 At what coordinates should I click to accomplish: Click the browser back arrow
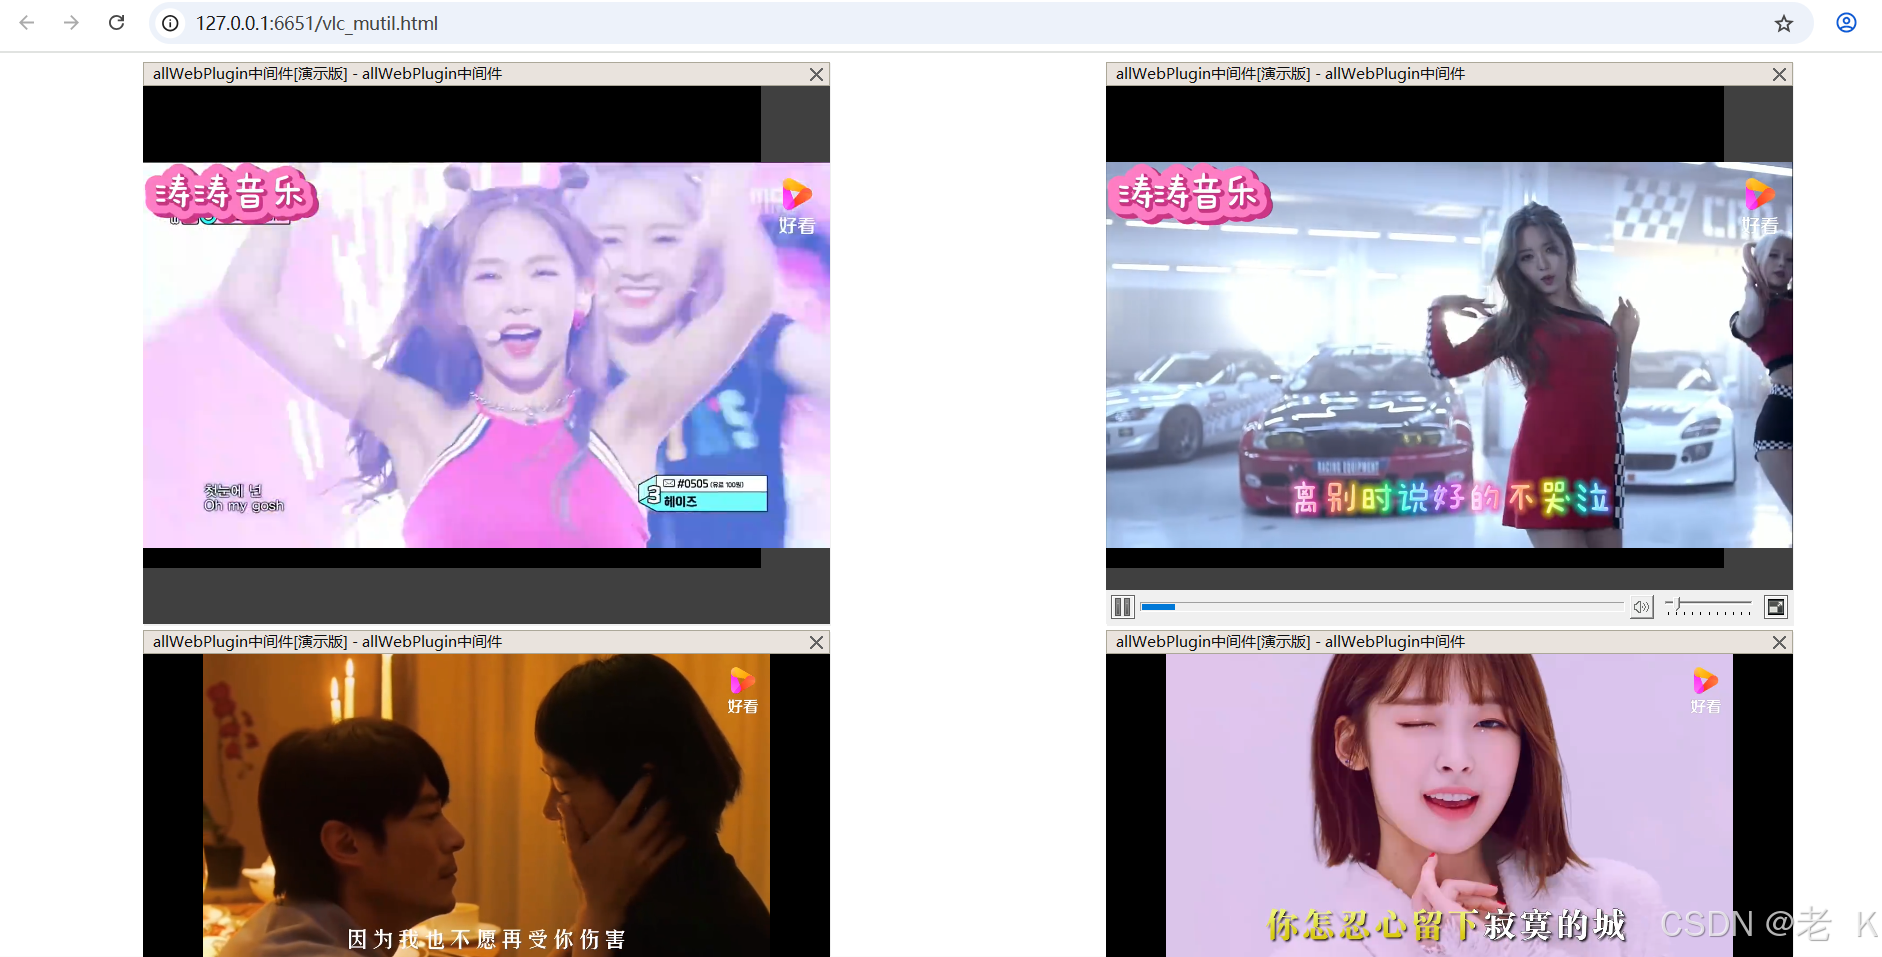tap(27, 23)
